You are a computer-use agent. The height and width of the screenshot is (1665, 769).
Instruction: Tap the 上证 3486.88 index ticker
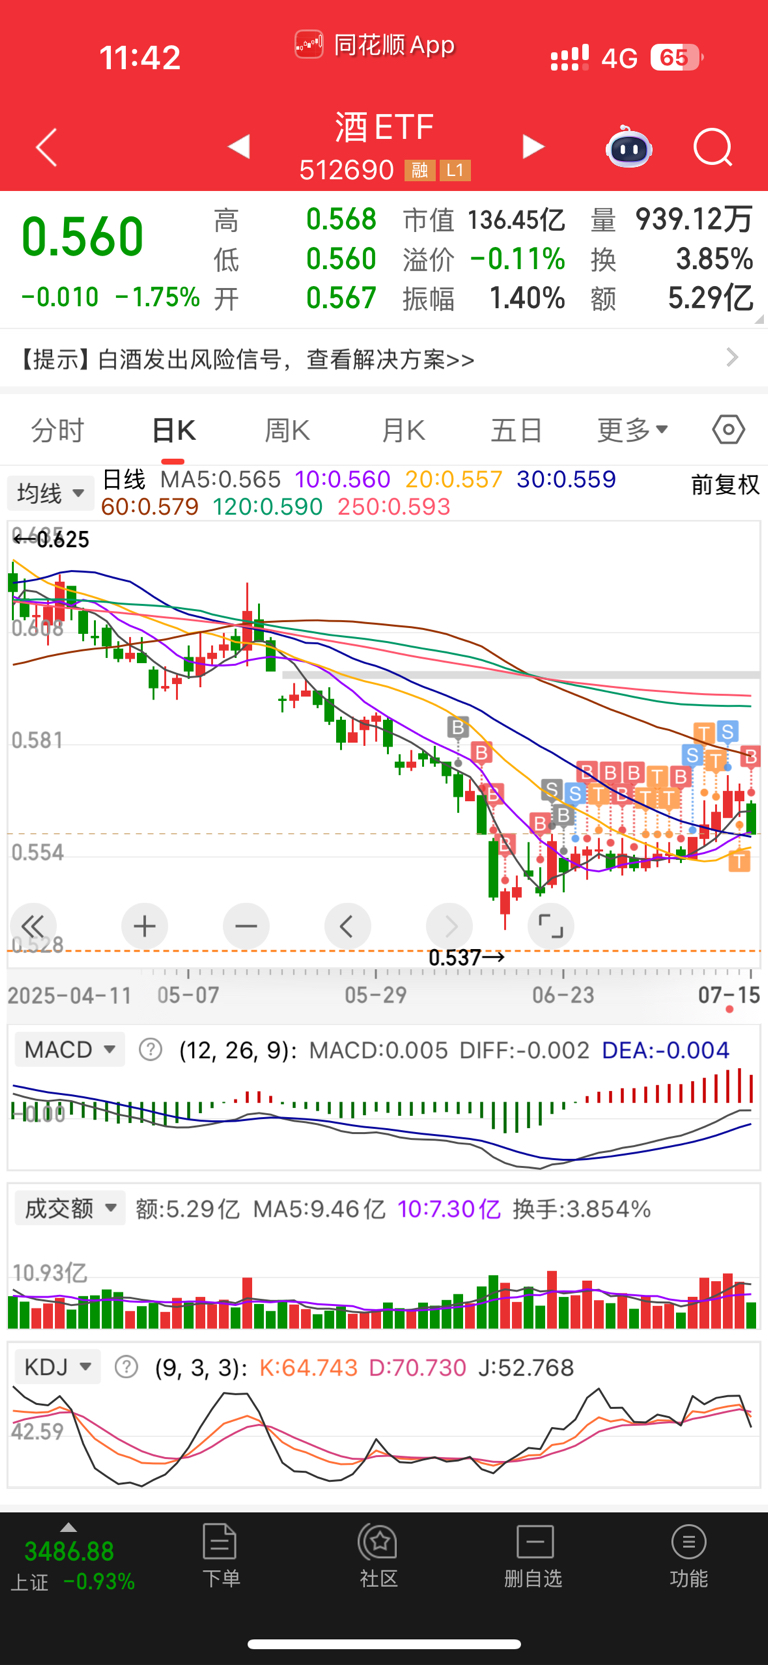(72, 1565)
